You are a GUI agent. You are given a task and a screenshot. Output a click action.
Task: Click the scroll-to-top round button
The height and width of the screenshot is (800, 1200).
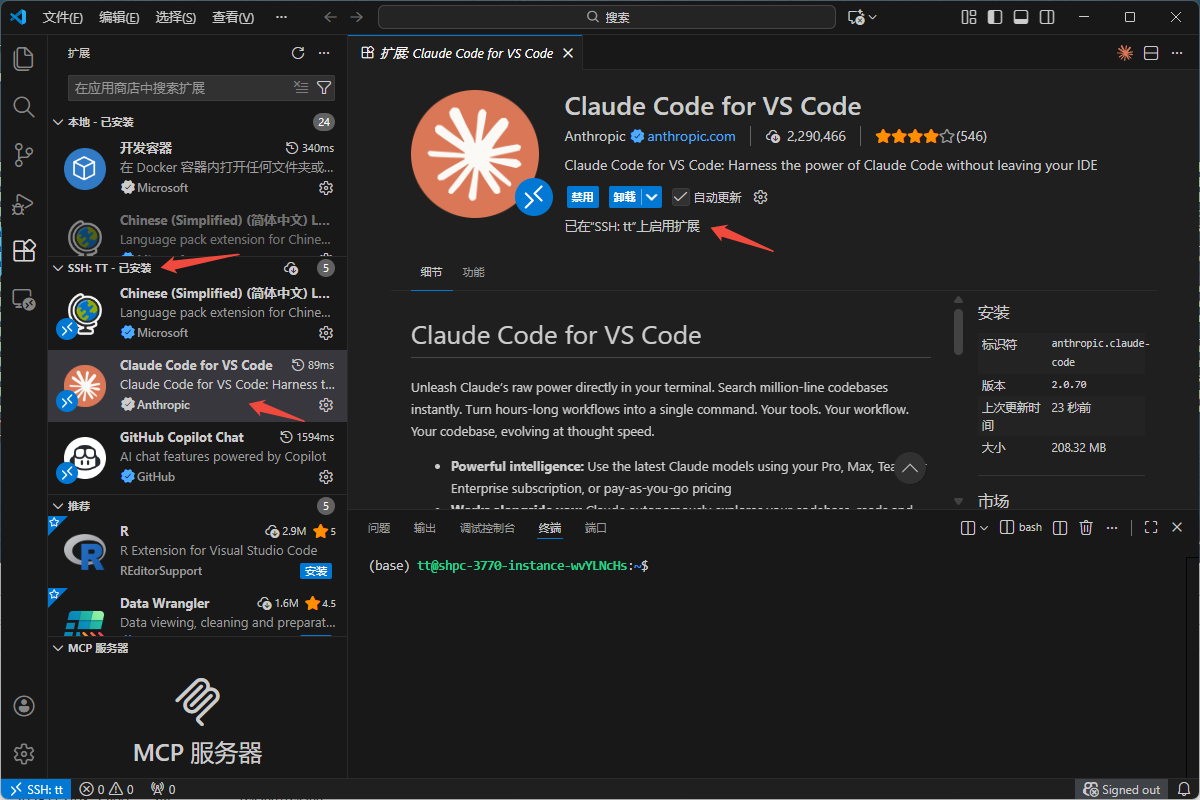[x=910, y=467]
